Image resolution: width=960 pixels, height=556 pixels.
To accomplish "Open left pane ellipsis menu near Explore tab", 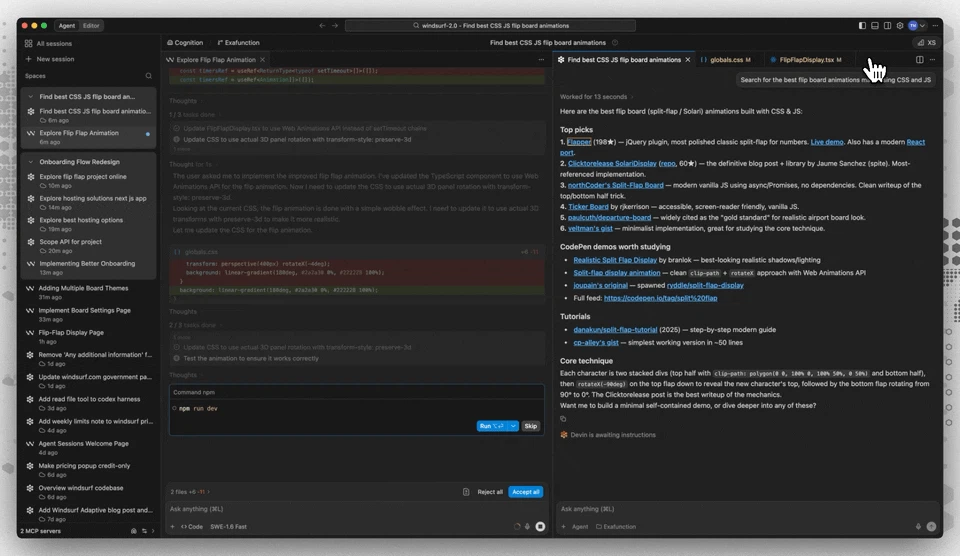I will click(541, 59).
